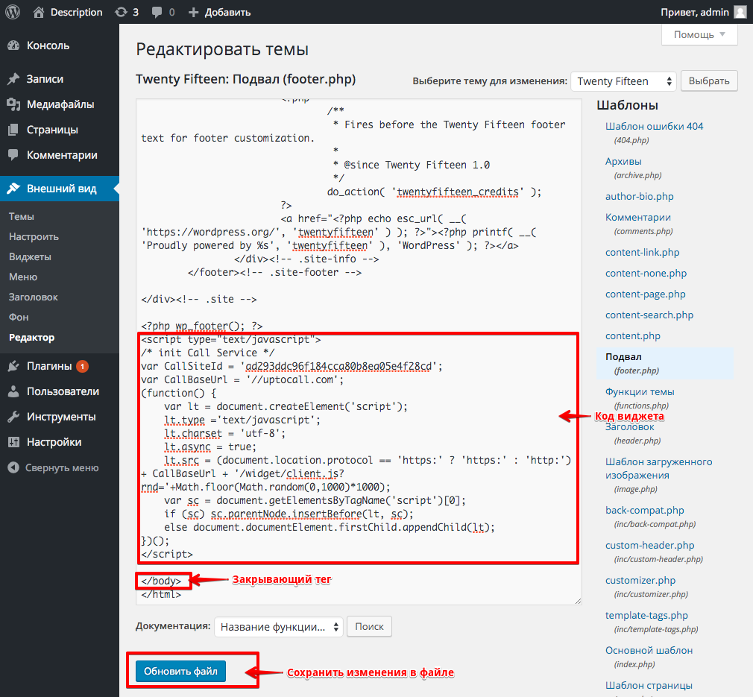The image size is (753, 697).
Task: Click the Комментарии sidebar bubble icon
Action: pyautogui.click(x=13, y=155)
